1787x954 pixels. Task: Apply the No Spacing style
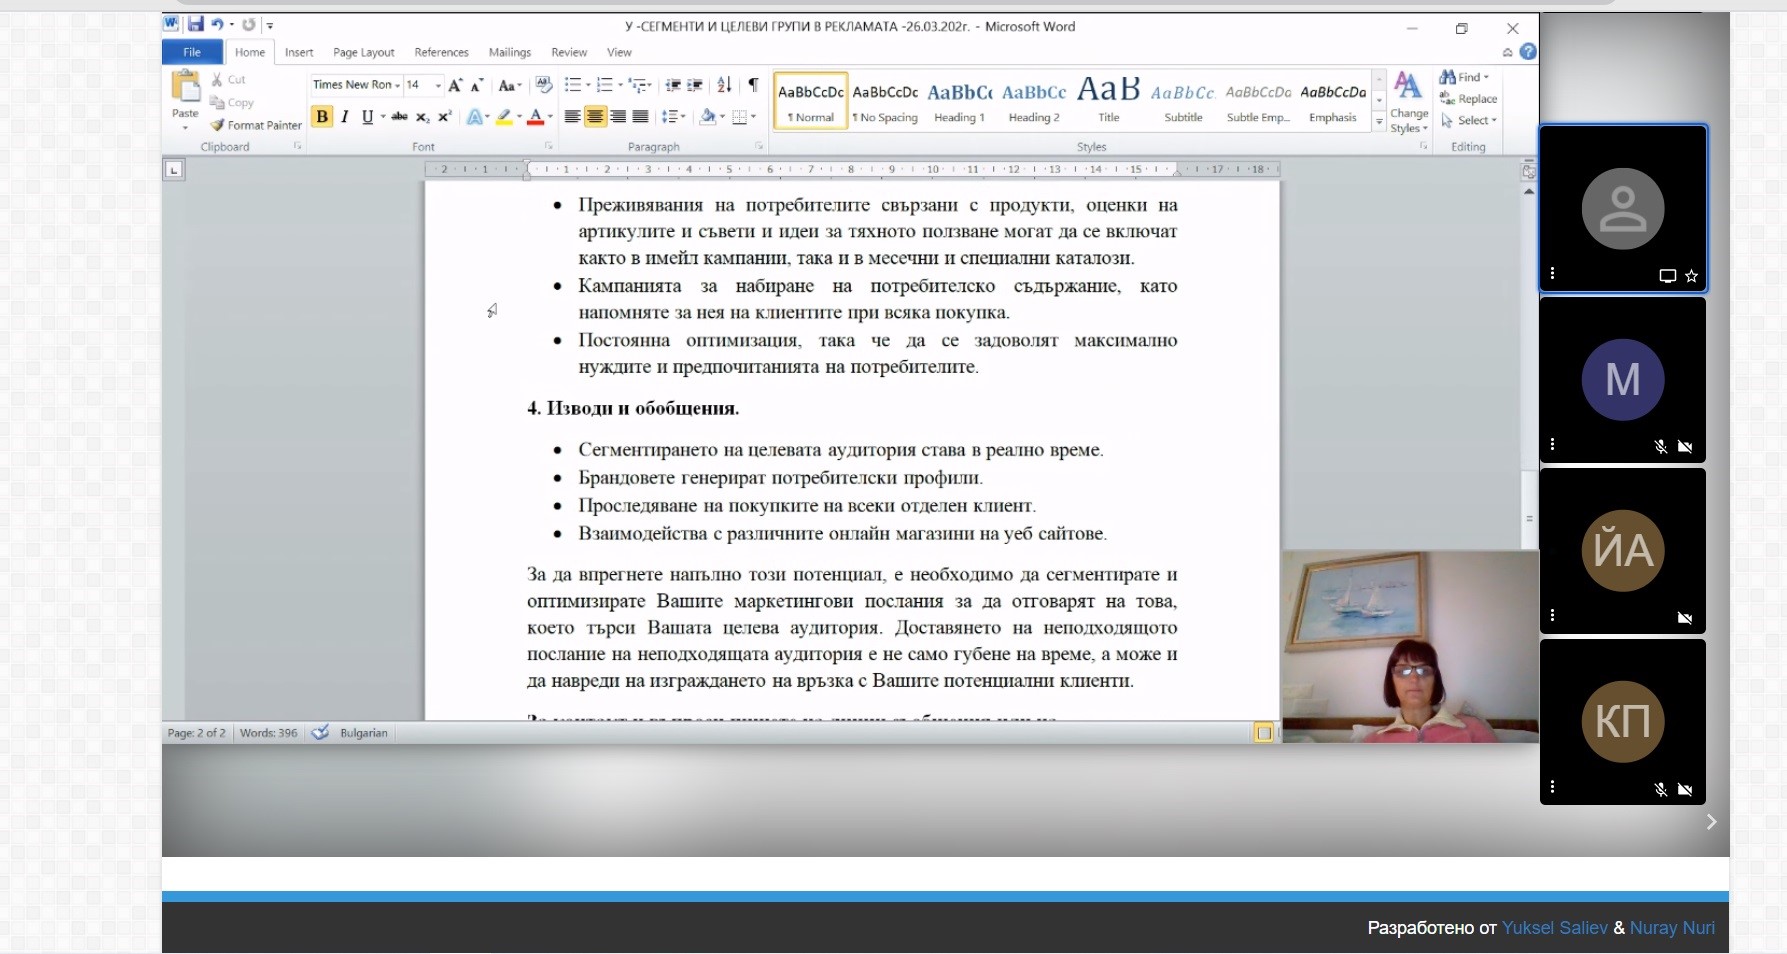click(885, 101)
